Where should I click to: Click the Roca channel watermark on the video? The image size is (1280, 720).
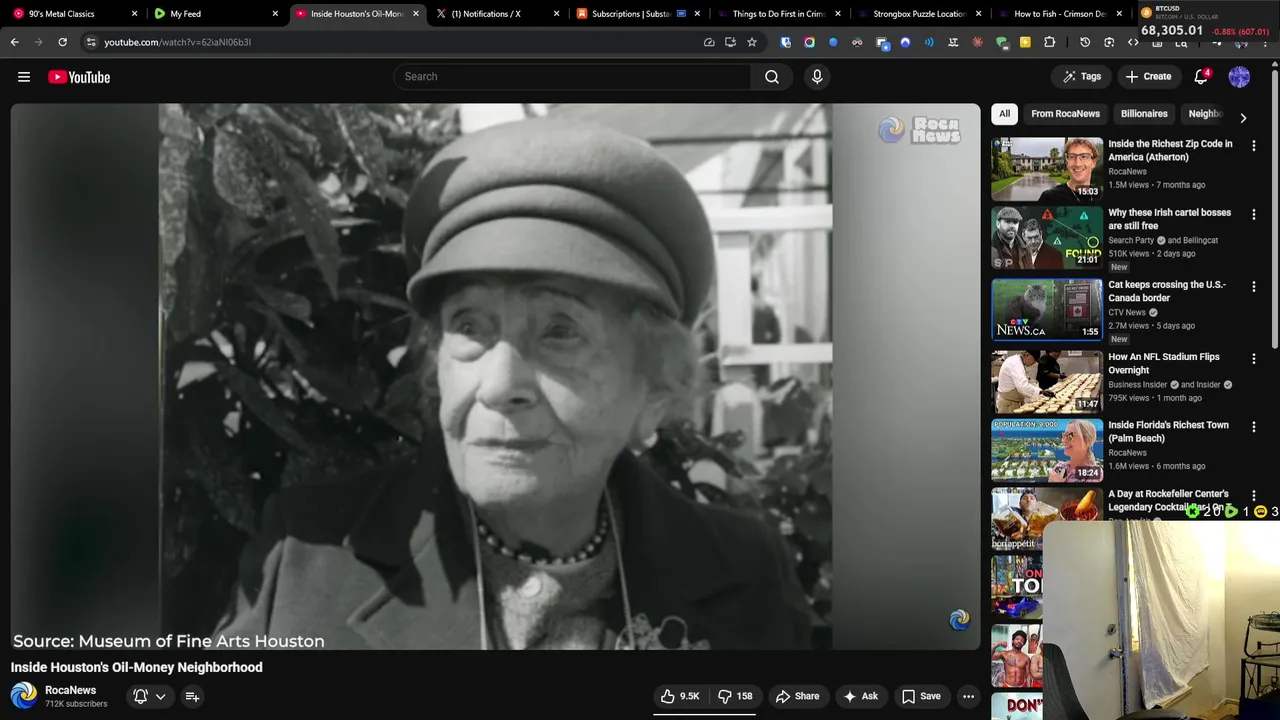(959, 620)
